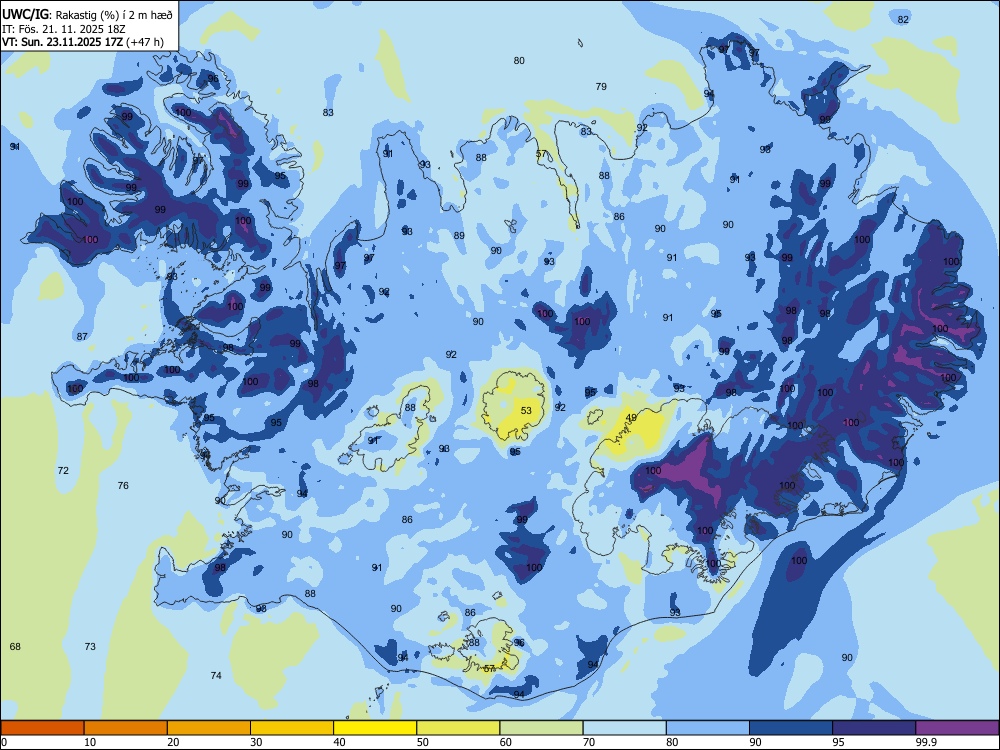Click the '79' value over the northern sea
The width and height of the screenshot is (1000, 750).
[x=601, y=87]
